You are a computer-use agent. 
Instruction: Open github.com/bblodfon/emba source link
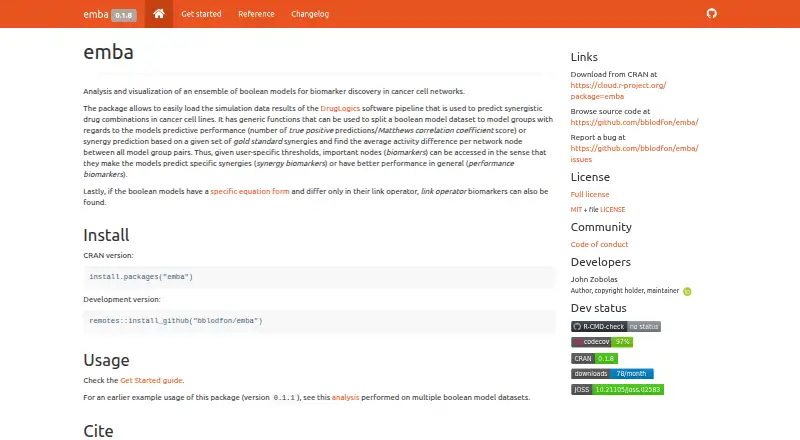(634, 122)
